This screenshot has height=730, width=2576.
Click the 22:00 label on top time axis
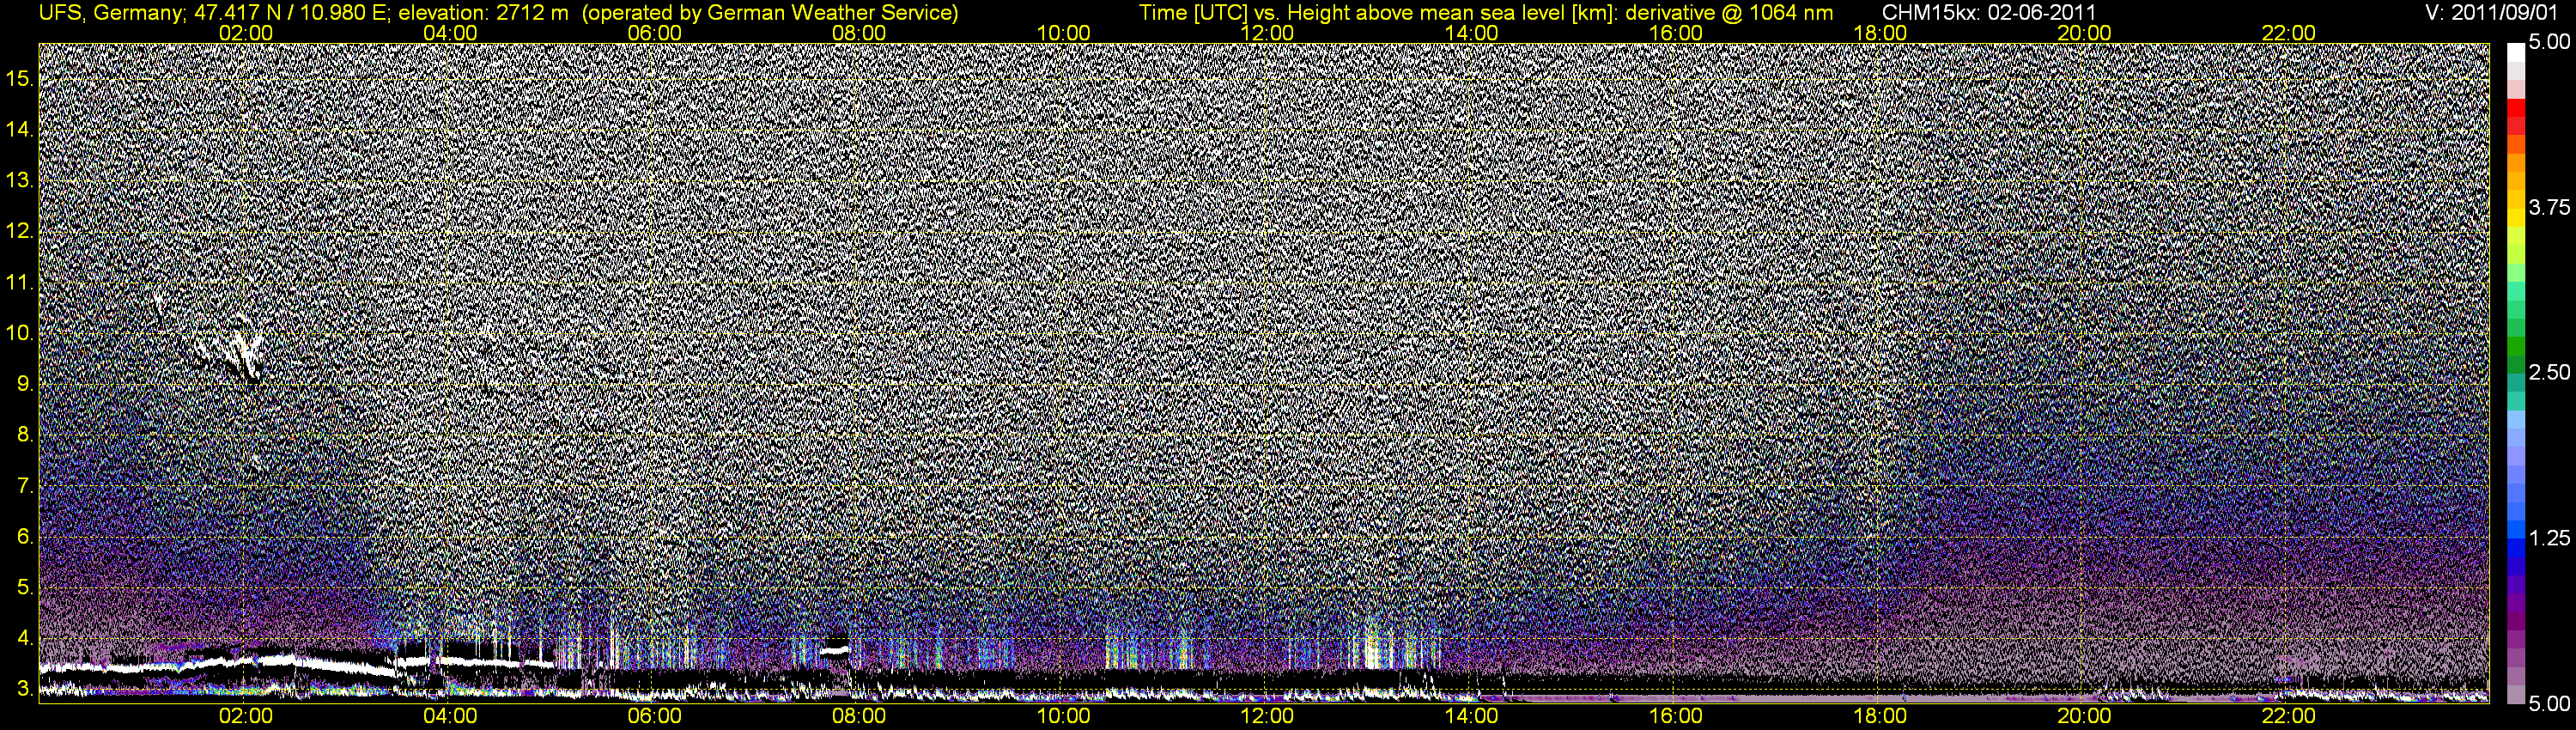(2289, 33)
